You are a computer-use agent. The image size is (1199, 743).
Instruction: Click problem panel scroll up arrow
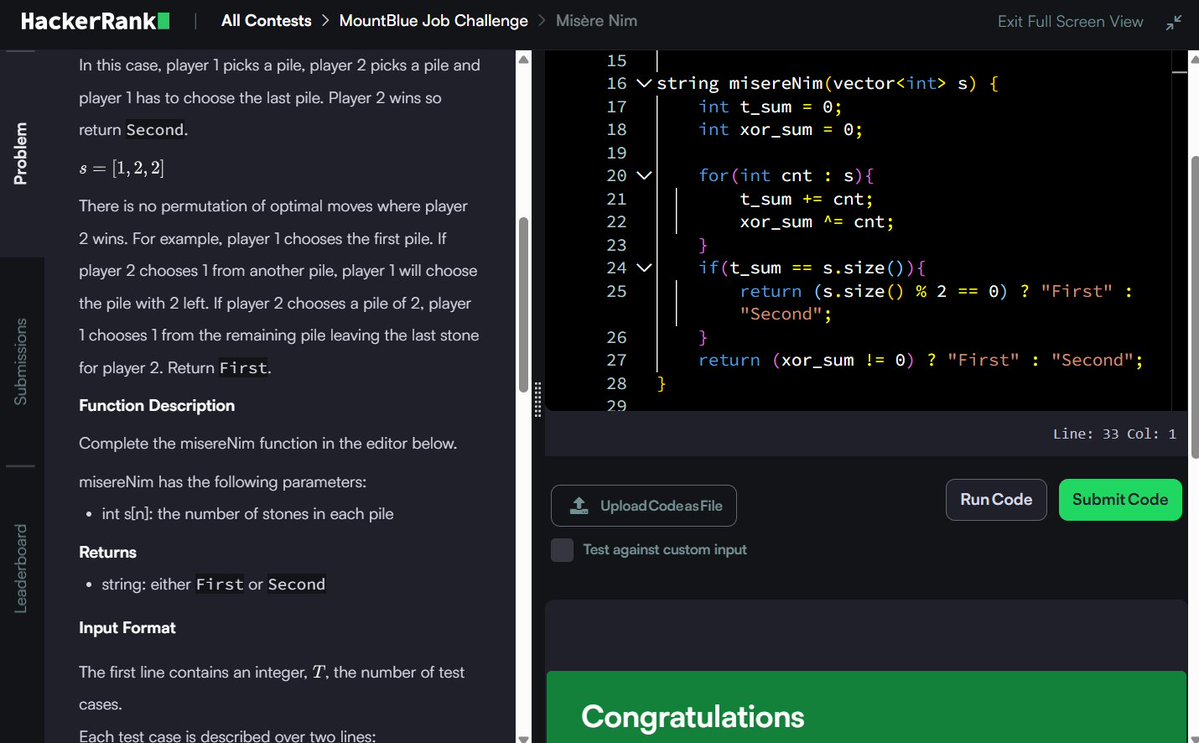[x=524, y=60]
